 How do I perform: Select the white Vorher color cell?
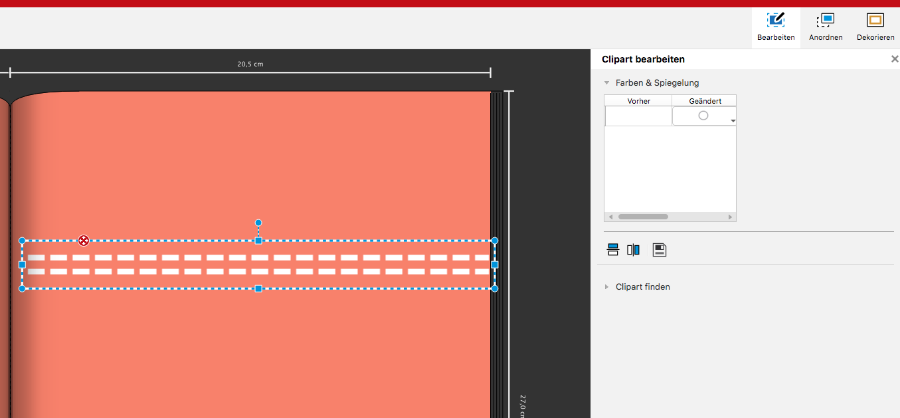(x=638, y=116)
